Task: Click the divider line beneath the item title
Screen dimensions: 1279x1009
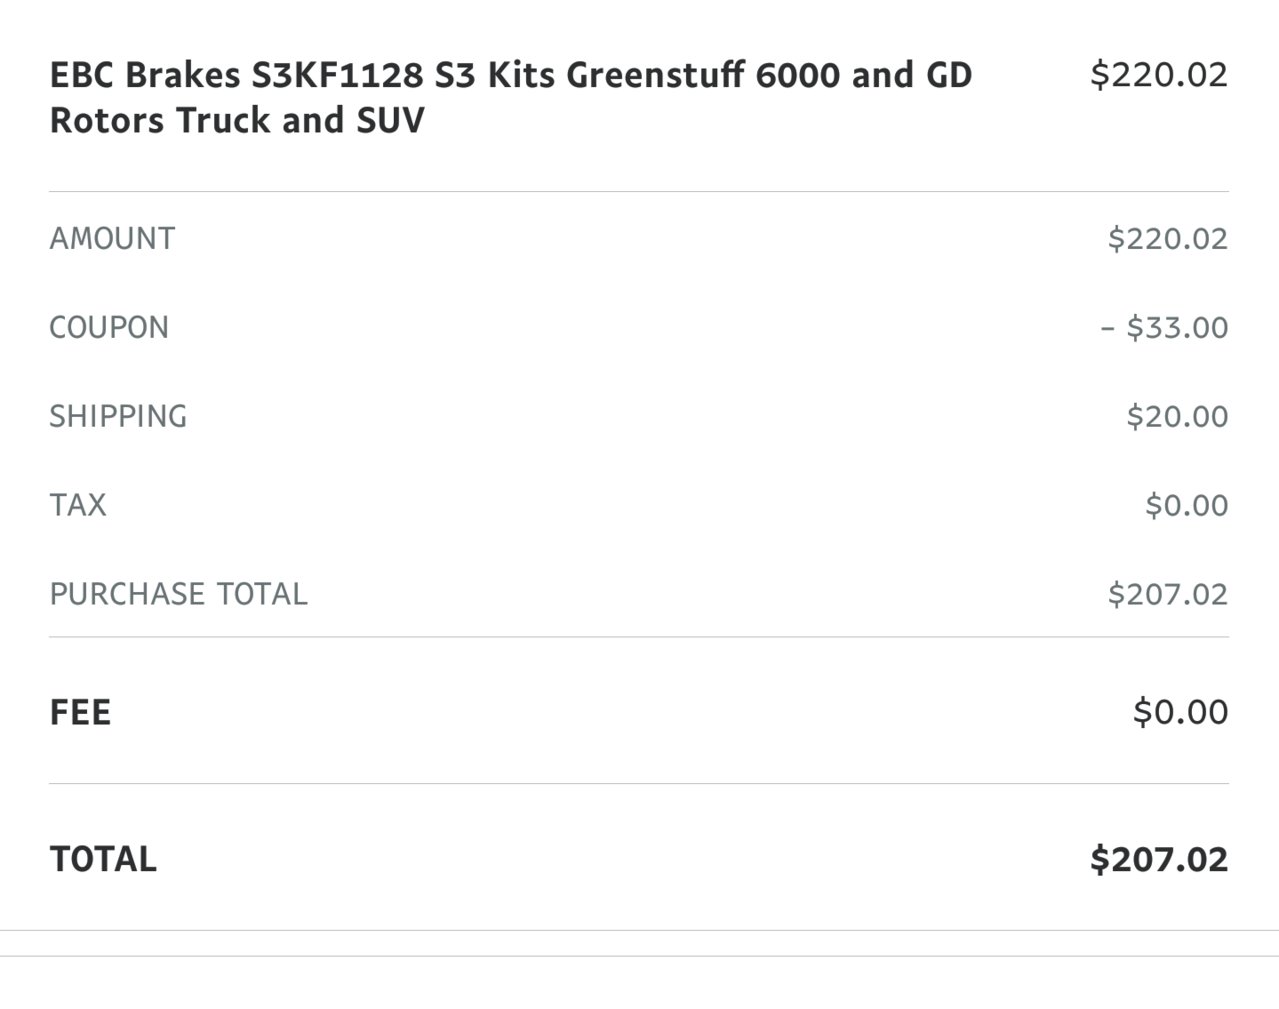Action: point(639,191)
